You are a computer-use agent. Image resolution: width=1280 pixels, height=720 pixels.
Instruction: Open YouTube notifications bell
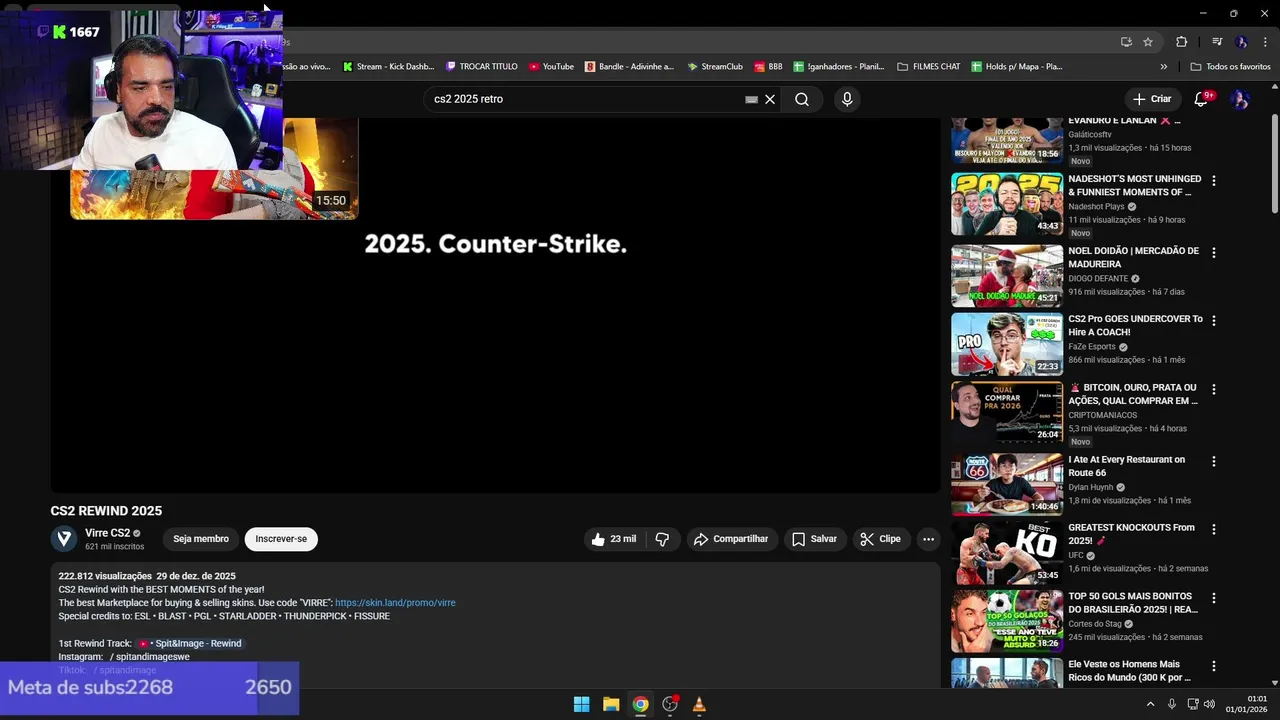[x=1202, y=99]
